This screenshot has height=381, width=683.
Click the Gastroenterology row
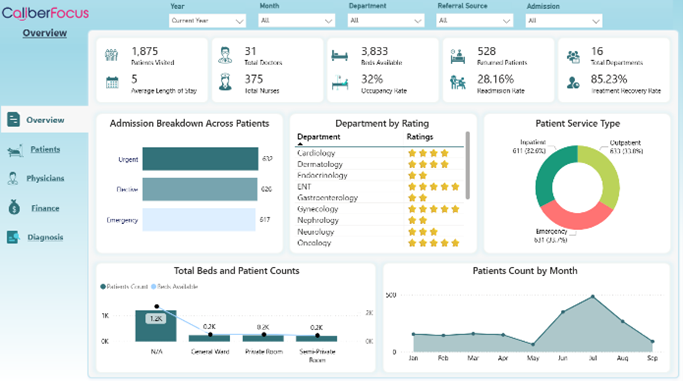pos(379,198)
